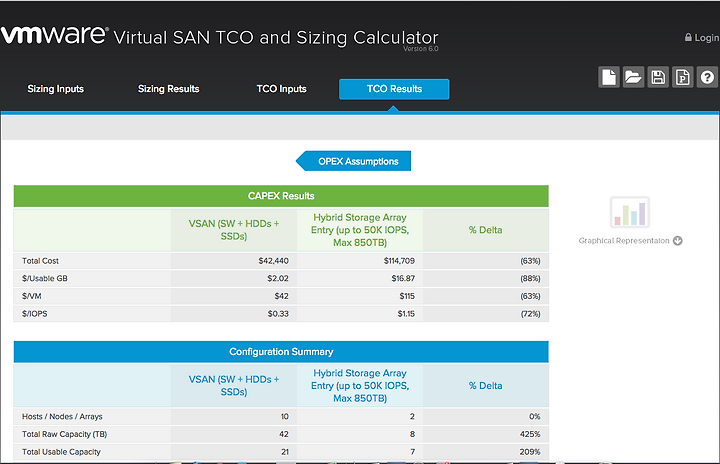Open the TCO Inputs tab
720x464 pixels.
pos(281,89)
